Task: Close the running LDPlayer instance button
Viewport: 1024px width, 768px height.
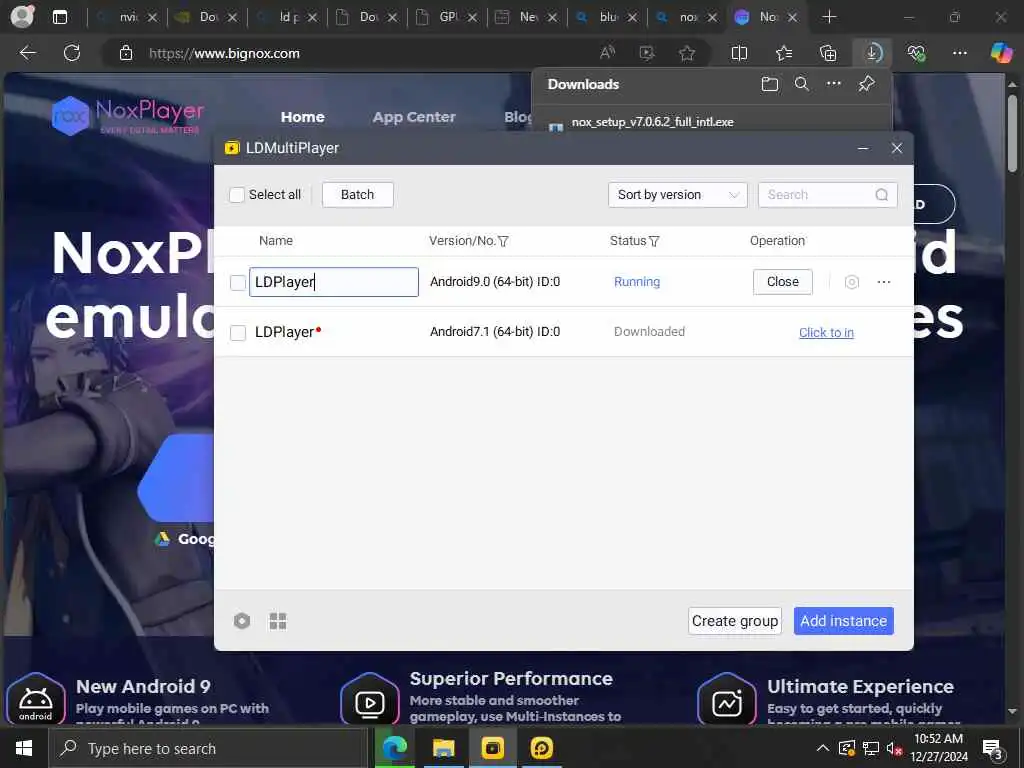Action: coord(782,281)
